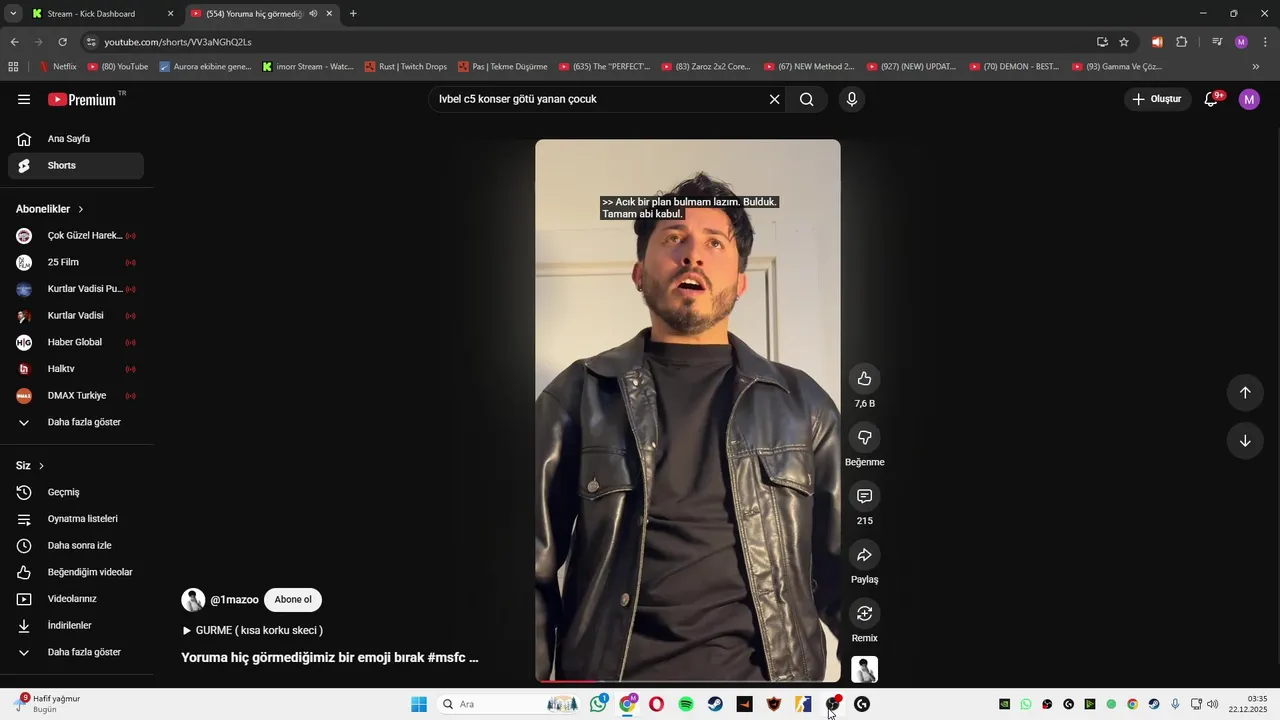Open the Chrome three-dot menu
This screenshot has height=720, width=1280.
[x=1266, y=42]
